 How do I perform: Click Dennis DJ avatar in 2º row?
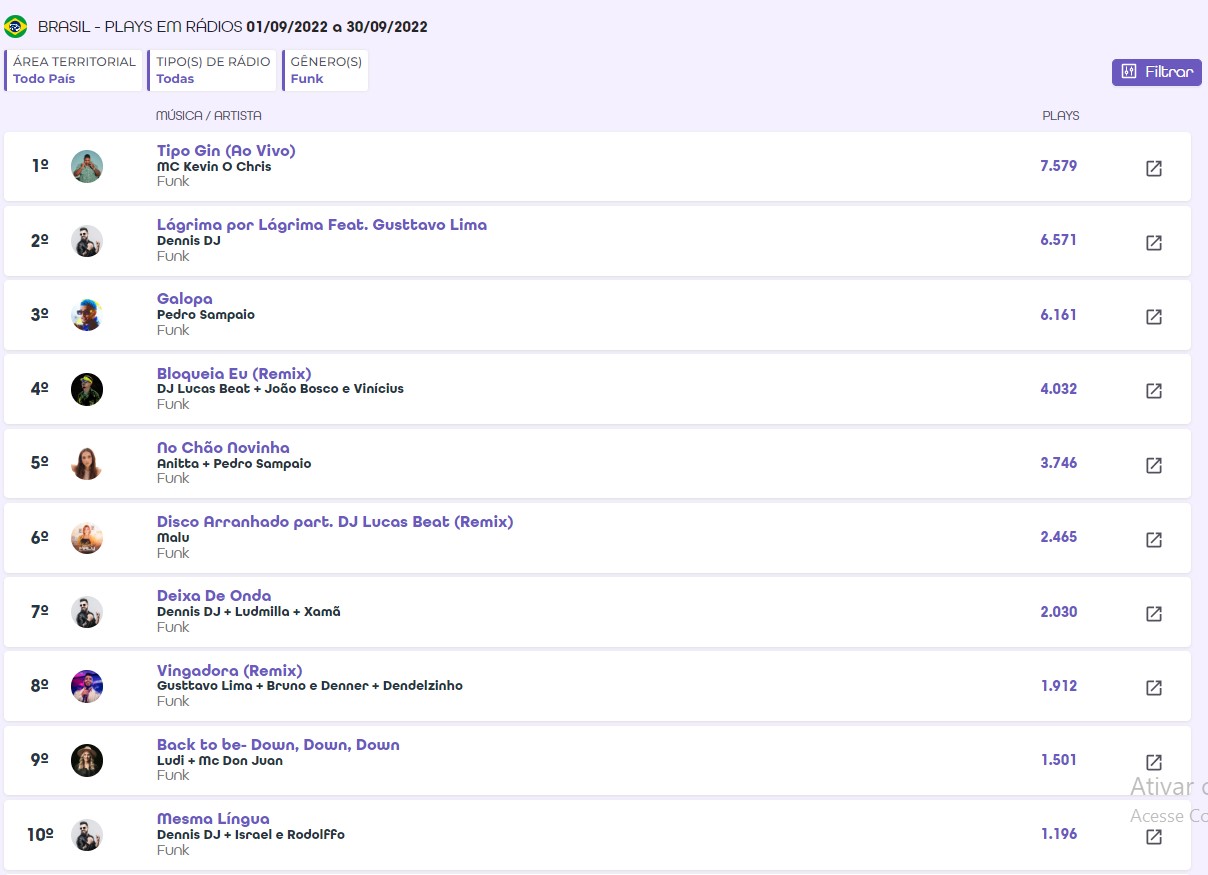pyautogui.click(x=87, y=241)
